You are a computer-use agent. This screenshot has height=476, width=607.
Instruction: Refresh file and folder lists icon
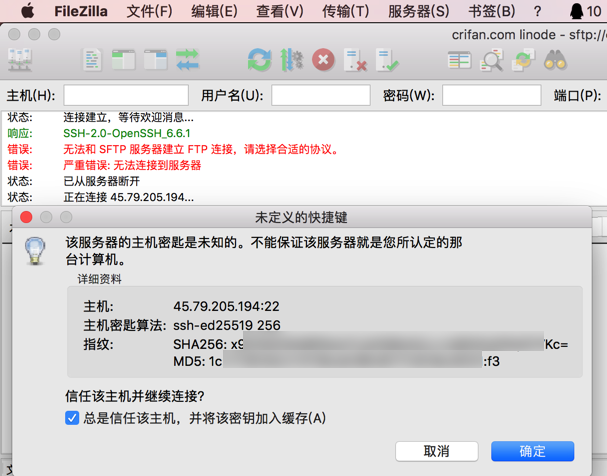coord(259,60)
